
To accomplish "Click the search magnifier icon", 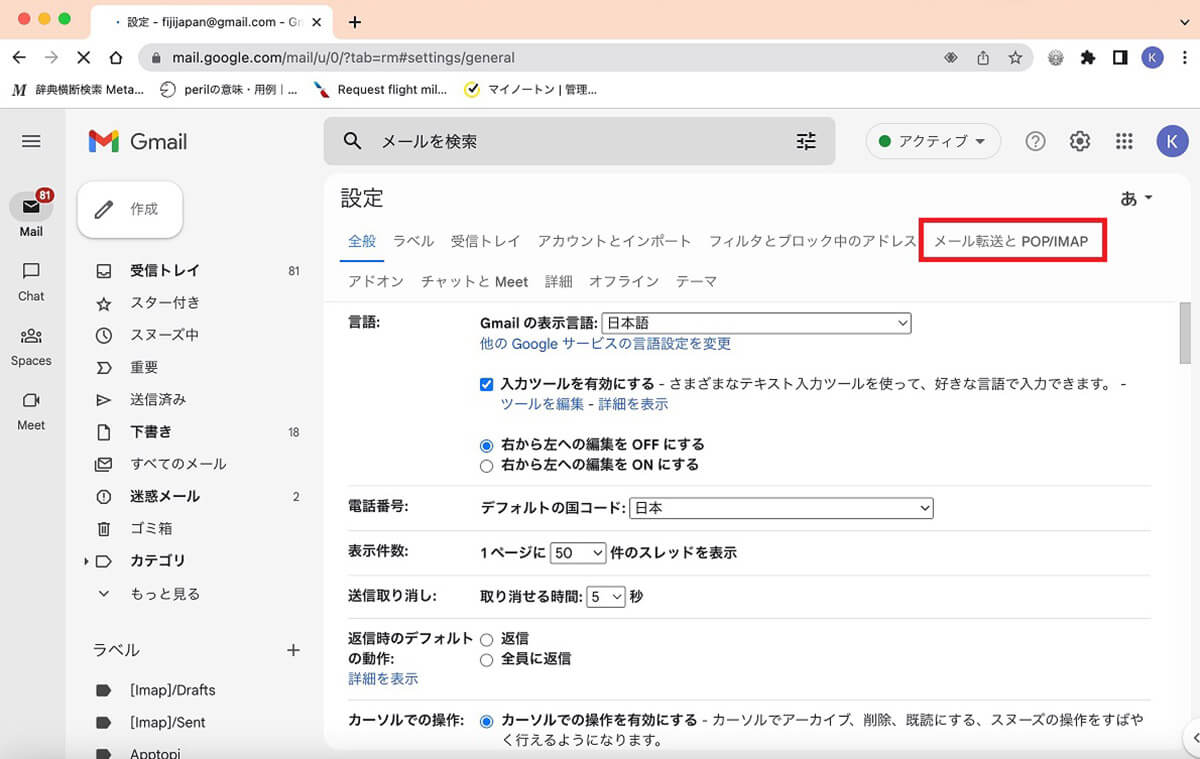I will click(352, 141).
